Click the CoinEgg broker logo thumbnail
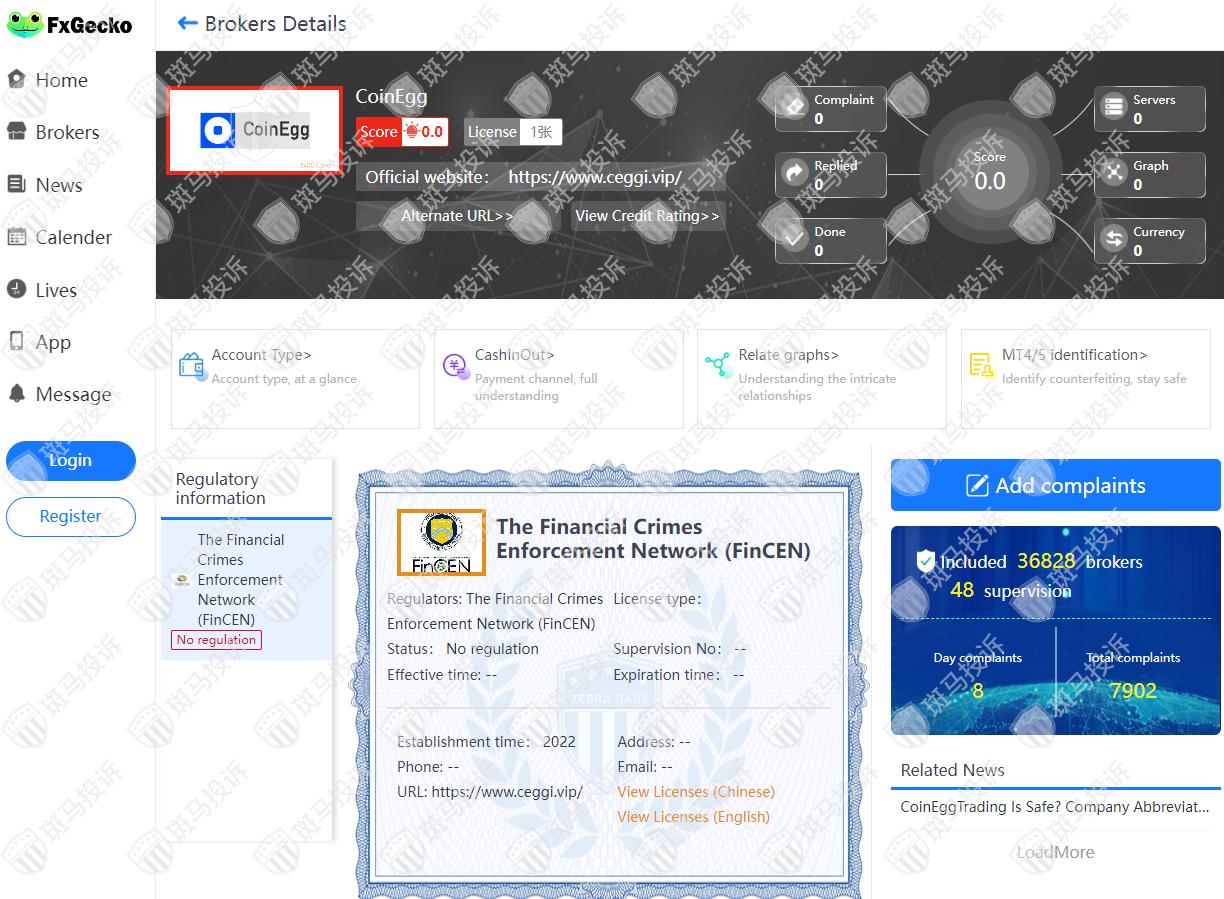1224x899 pixels. 254,131
